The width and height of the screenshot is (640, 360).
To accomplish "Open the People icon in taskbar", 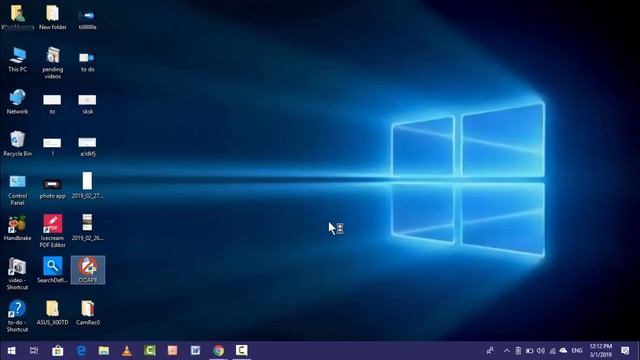I will pyautogui.click(x=490, y=351).
